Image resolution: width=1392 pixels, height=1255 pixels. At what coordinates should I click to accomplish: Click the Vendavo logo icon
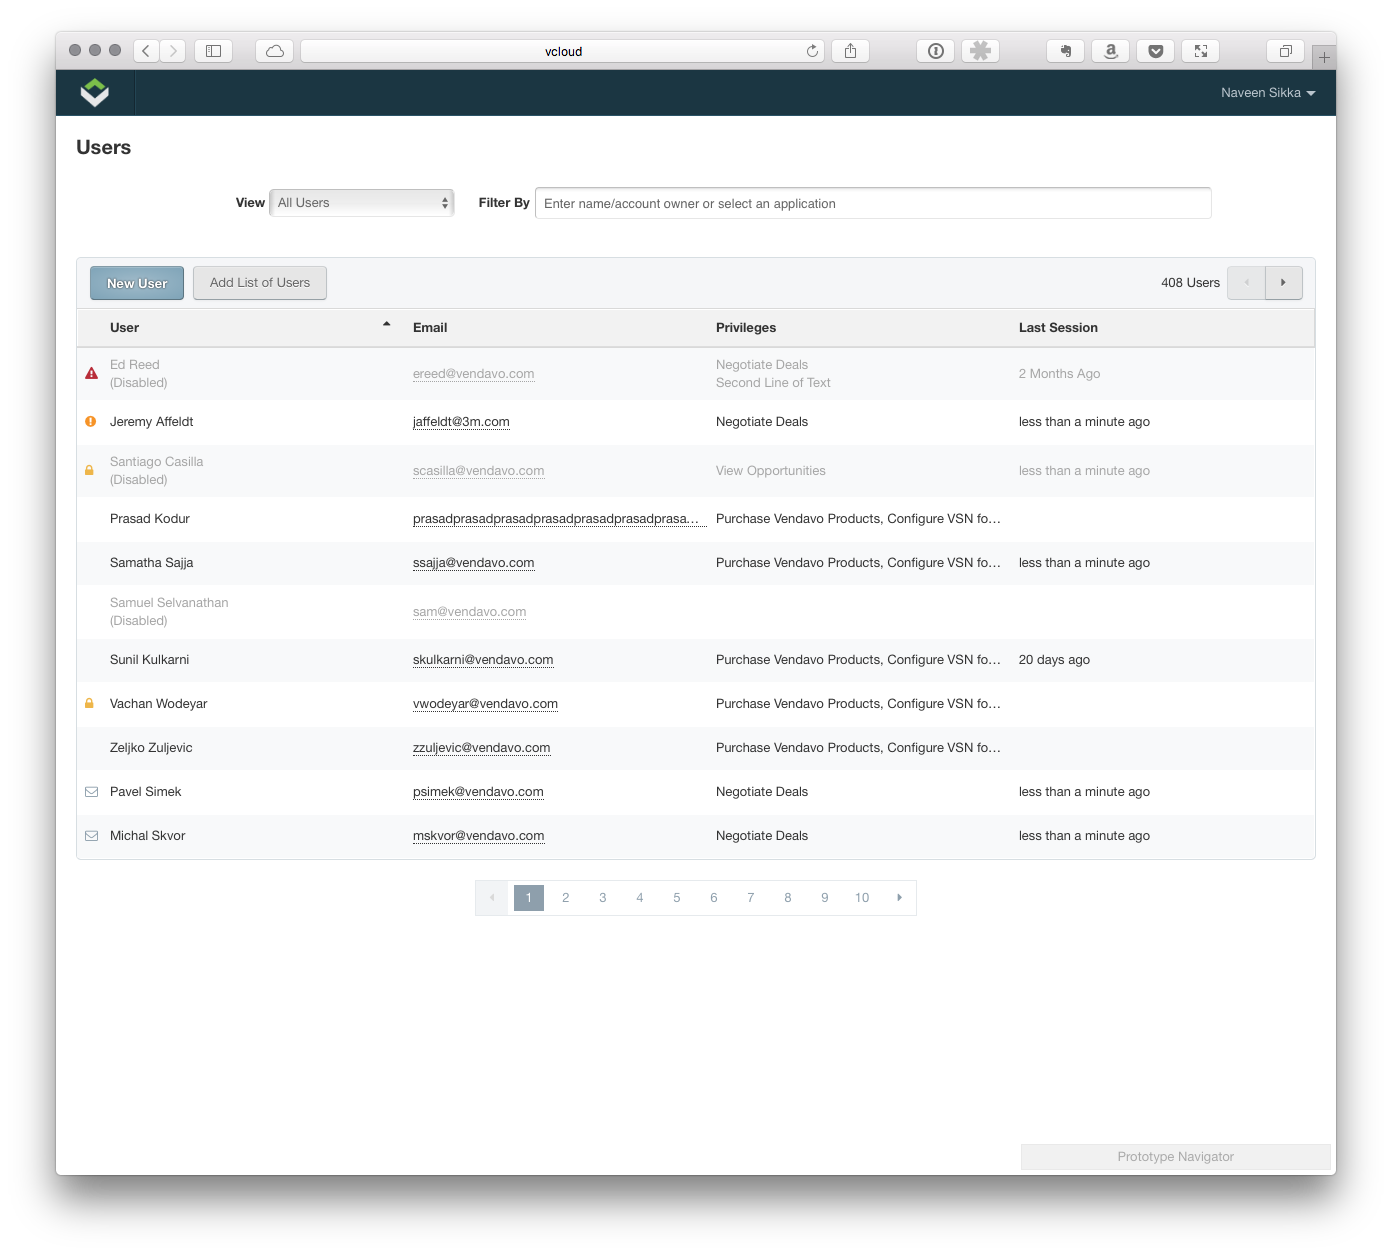pyautogui.click(x=95, y=93)
